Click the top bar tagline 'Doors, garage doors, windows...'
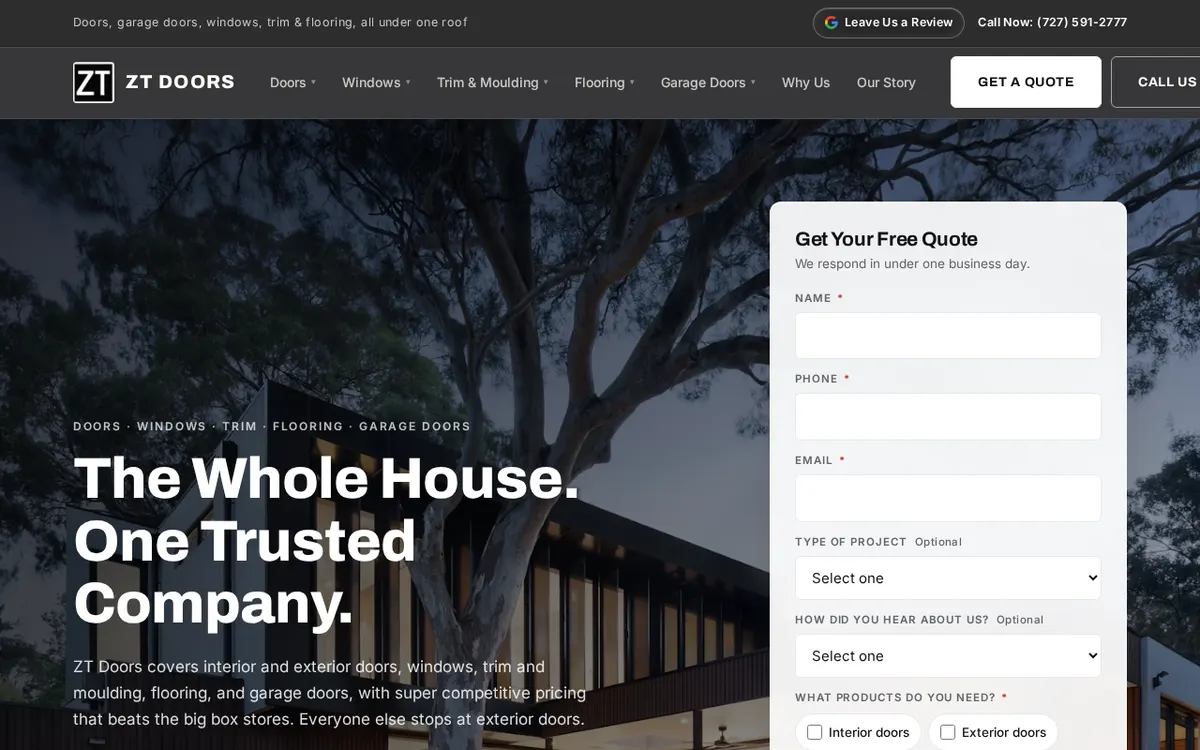 coord(270,22)
